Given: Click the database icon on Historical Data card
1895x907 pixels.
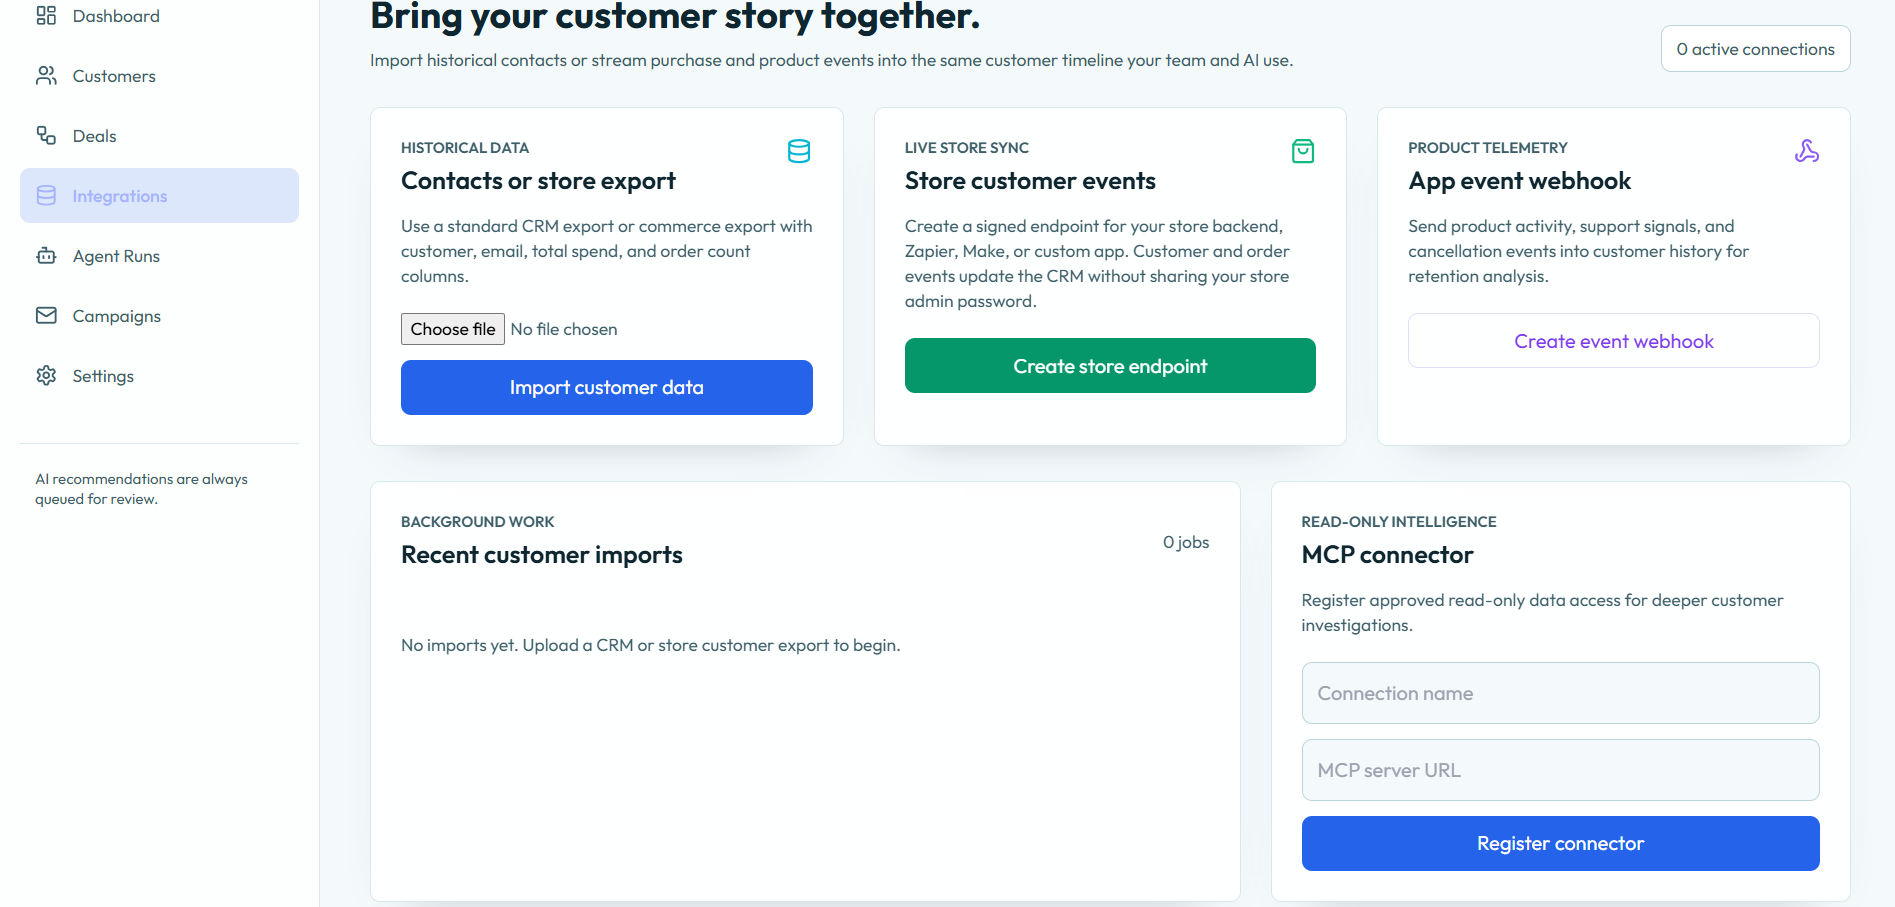Looking at the screenshot, I should (x=799, y=151).
